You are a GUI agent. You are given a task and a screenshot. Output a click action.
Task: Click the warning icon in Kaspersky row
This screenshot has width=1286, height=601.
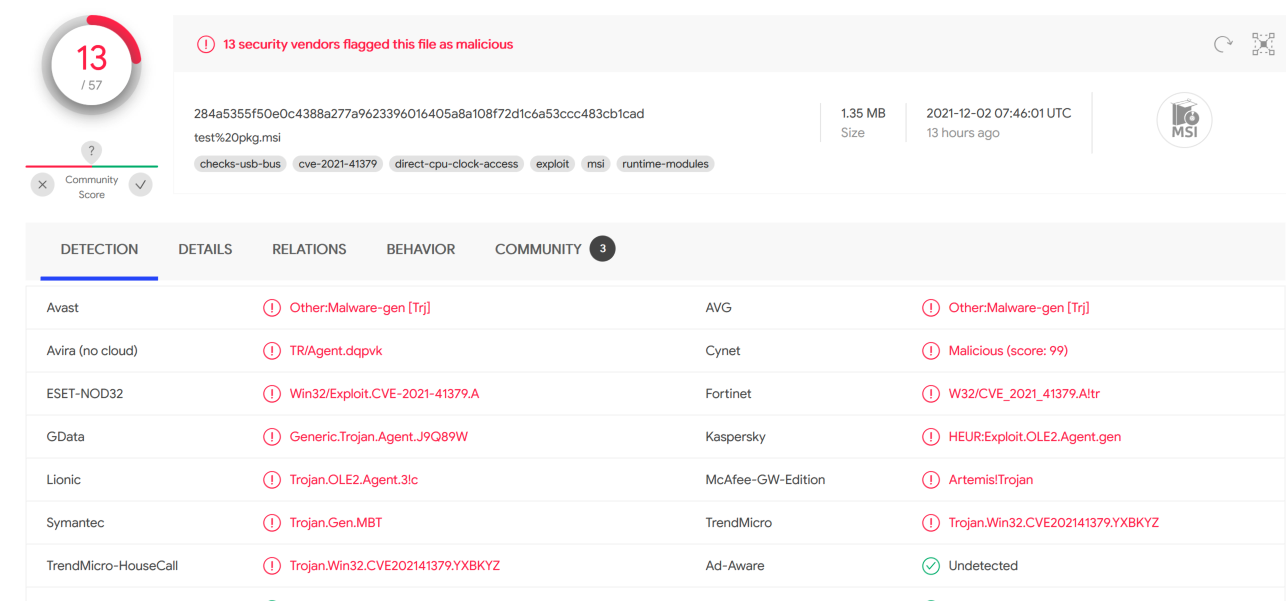[x=931, y=437]
